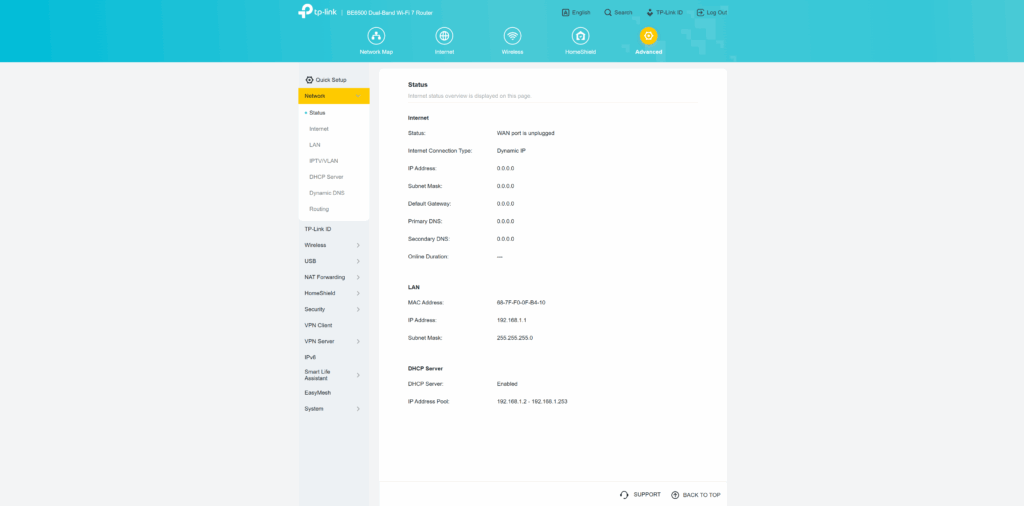Click the Quick Setup gear icon
The height and width of the screenshot is (506, 1024).
(x=310, y=80)
